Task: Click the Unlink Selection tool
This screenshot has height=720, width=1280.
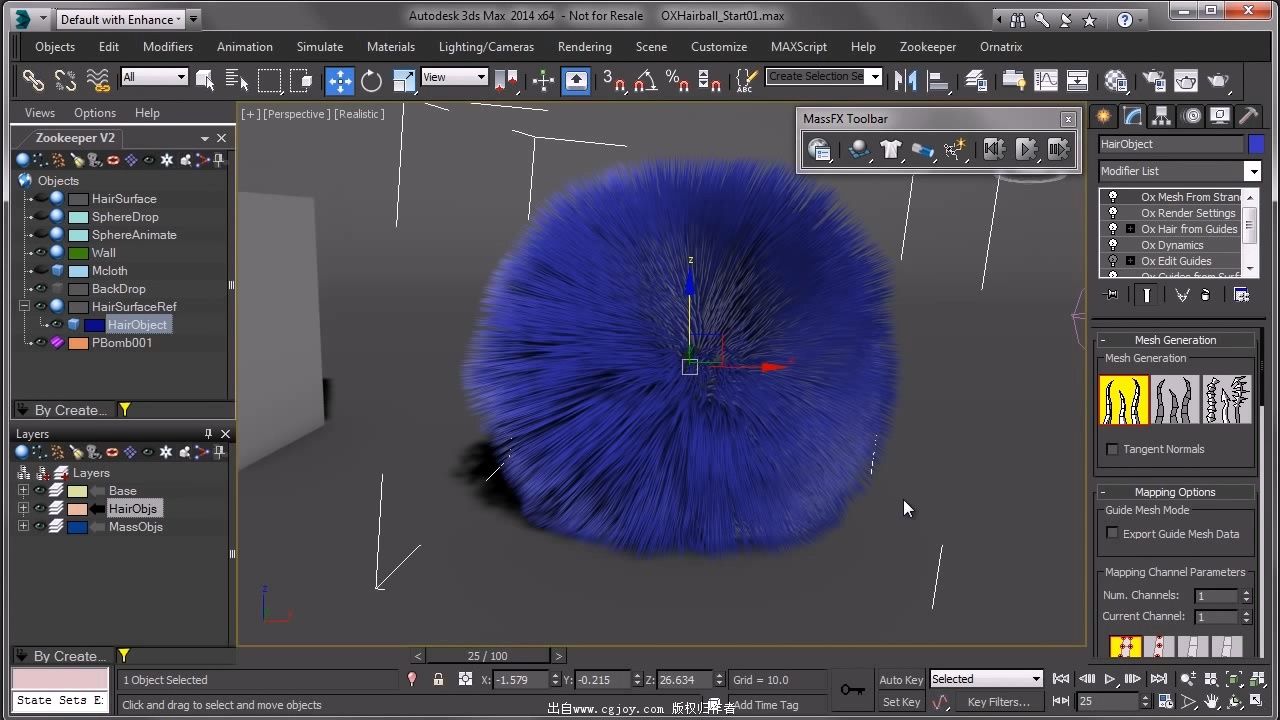Action: (65, 81)
